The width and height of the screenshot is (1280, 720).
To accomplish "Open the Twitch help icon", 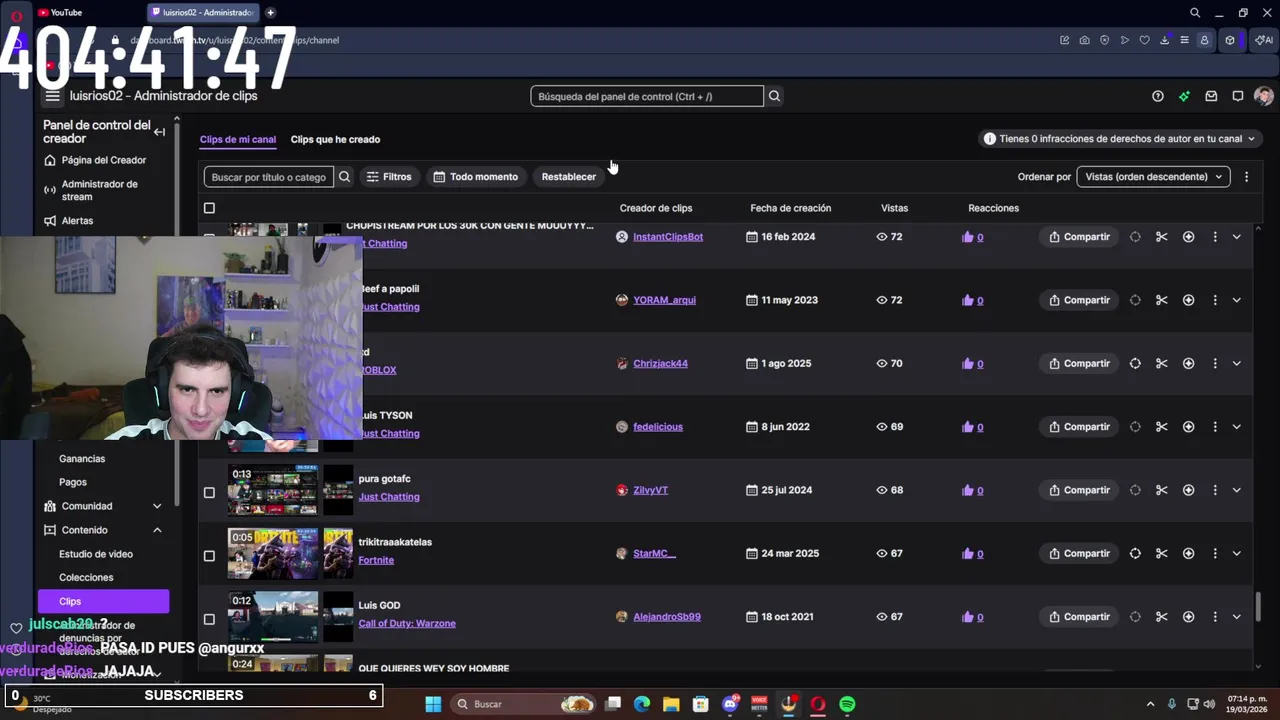I will click(1158, 96).
